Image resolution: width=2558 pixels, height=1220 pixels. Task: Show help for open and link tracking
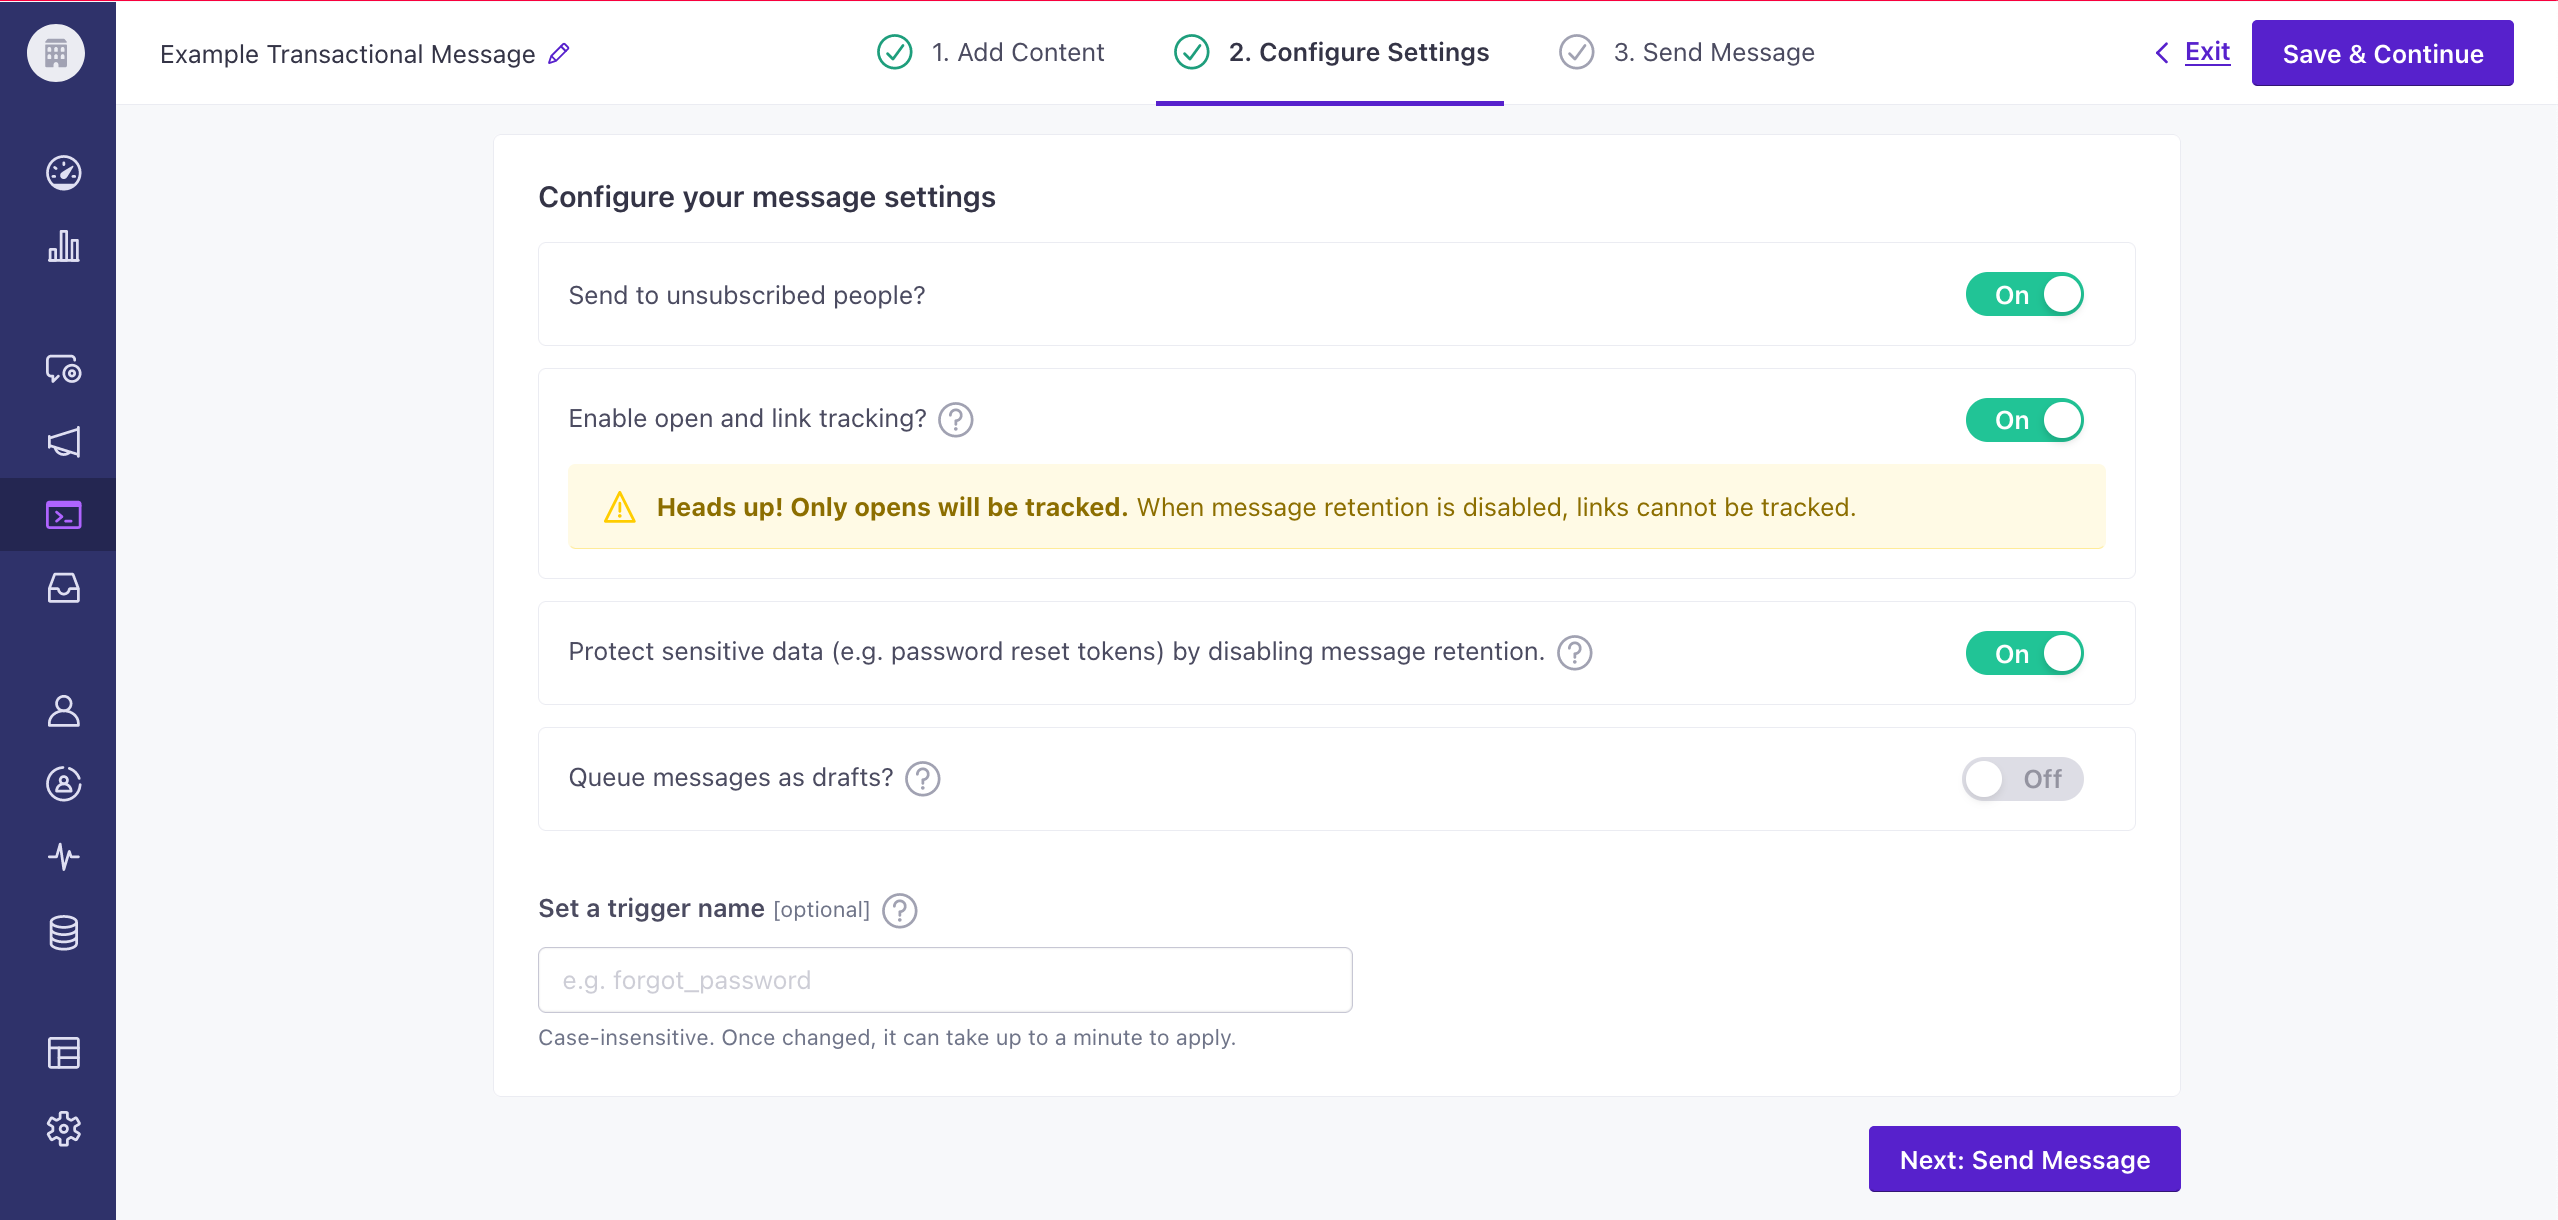click(x=956, y=420)
